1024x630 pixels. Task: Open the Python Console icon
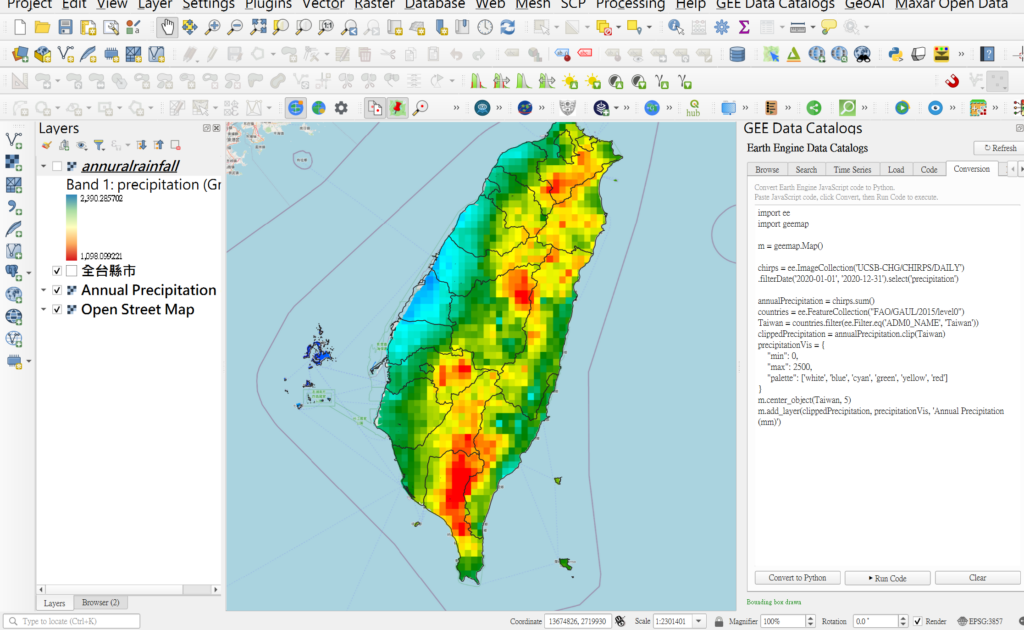895,54
